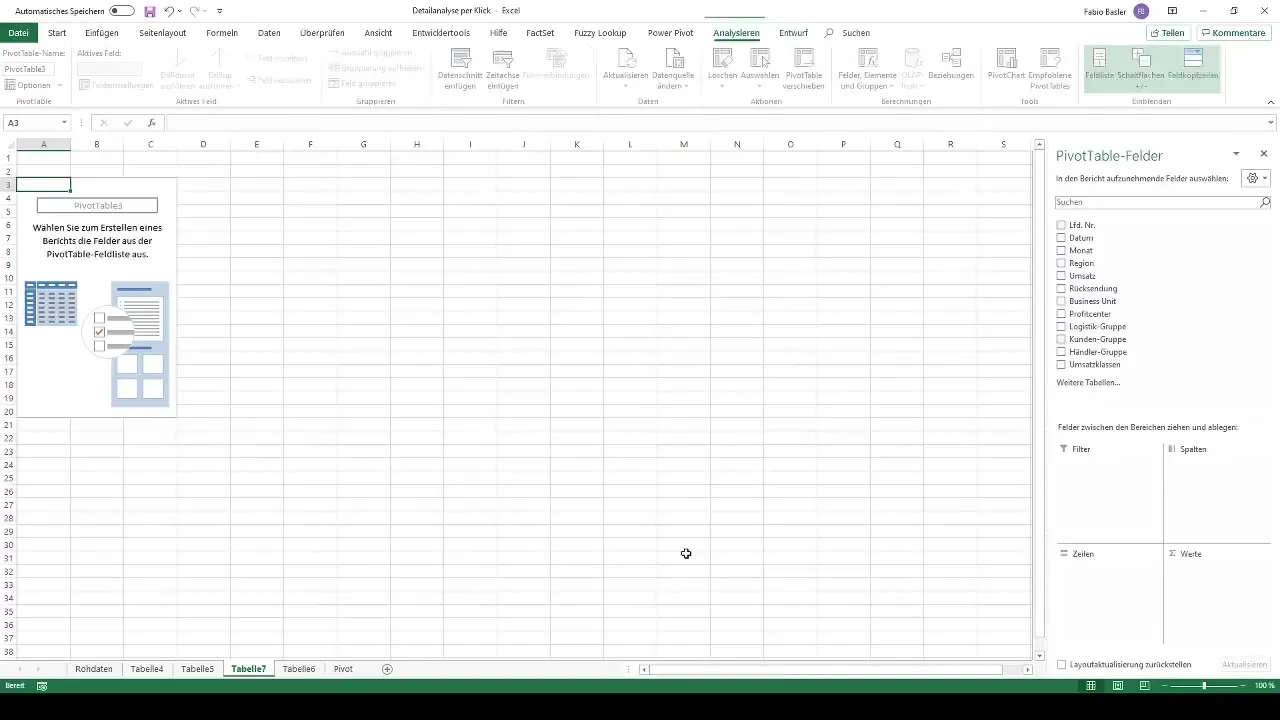Check the Monat field
This screenshot has width=1280, height=720.
1061,251
